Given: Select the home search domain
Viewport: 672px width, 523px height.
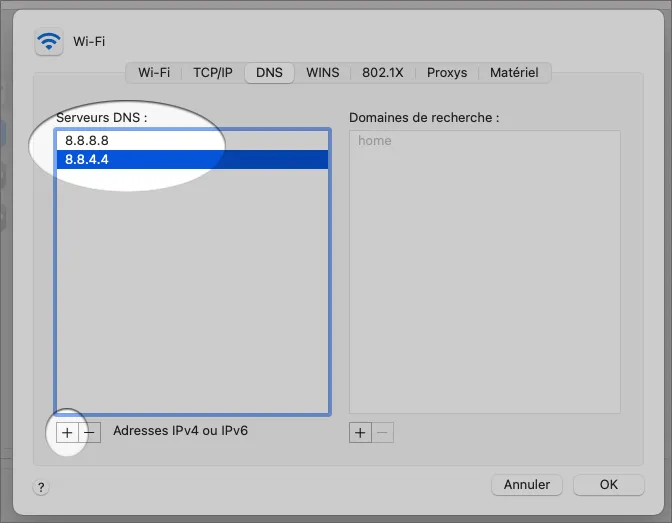Looking at the screenshot, I should tap(485, 141).
